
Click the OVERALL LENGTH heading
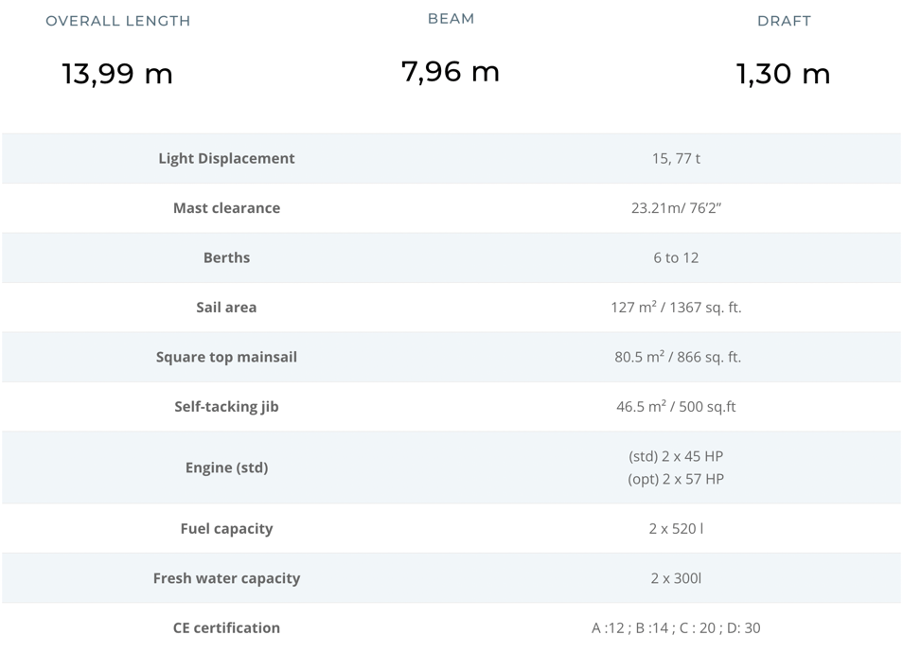[118, 21]
